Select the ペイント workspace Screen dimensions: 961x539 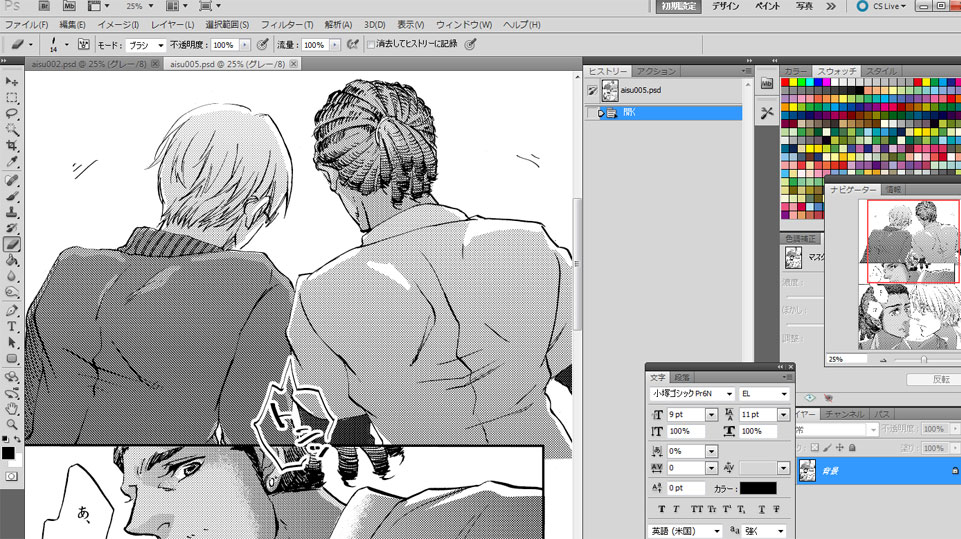[x=767, y=6]
